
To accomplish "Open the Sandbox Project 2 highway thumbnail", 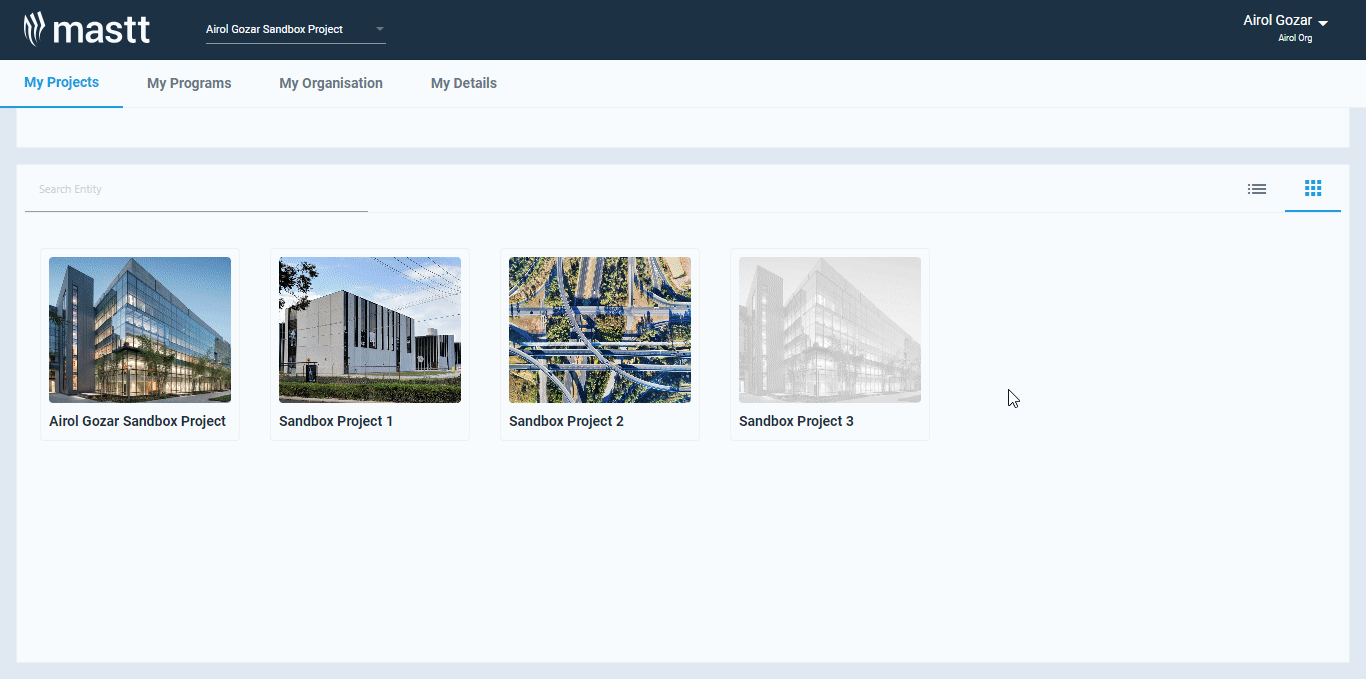I will tap(599, 330).
